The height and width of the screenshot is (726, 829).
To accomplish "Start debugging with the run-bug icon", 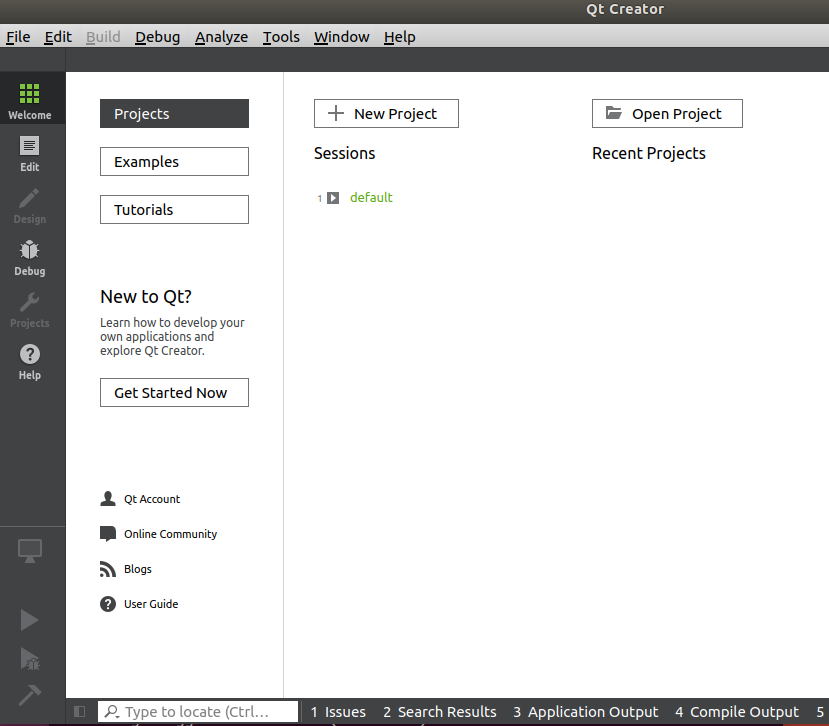I will (x=30, y=659).
